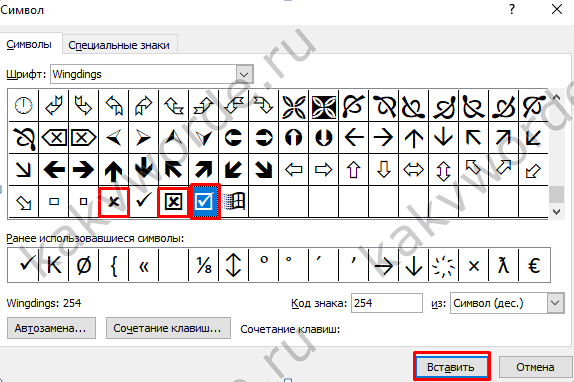Pick the euro sign from recent symbols
The width and height of the screenshot is (574, 382).
click(x=534, y=265)
